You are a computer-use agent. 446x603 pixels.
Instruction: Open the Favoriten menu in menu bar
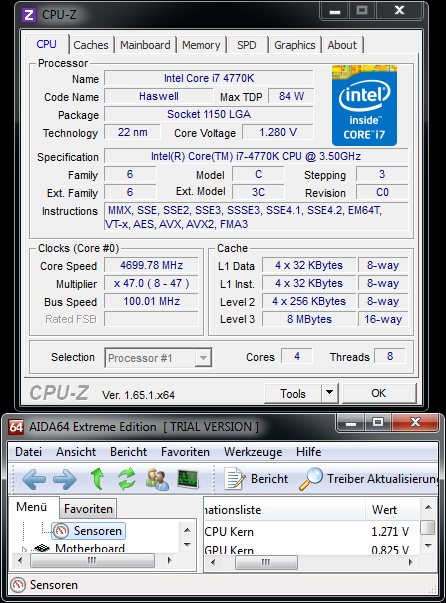(185, 451)
